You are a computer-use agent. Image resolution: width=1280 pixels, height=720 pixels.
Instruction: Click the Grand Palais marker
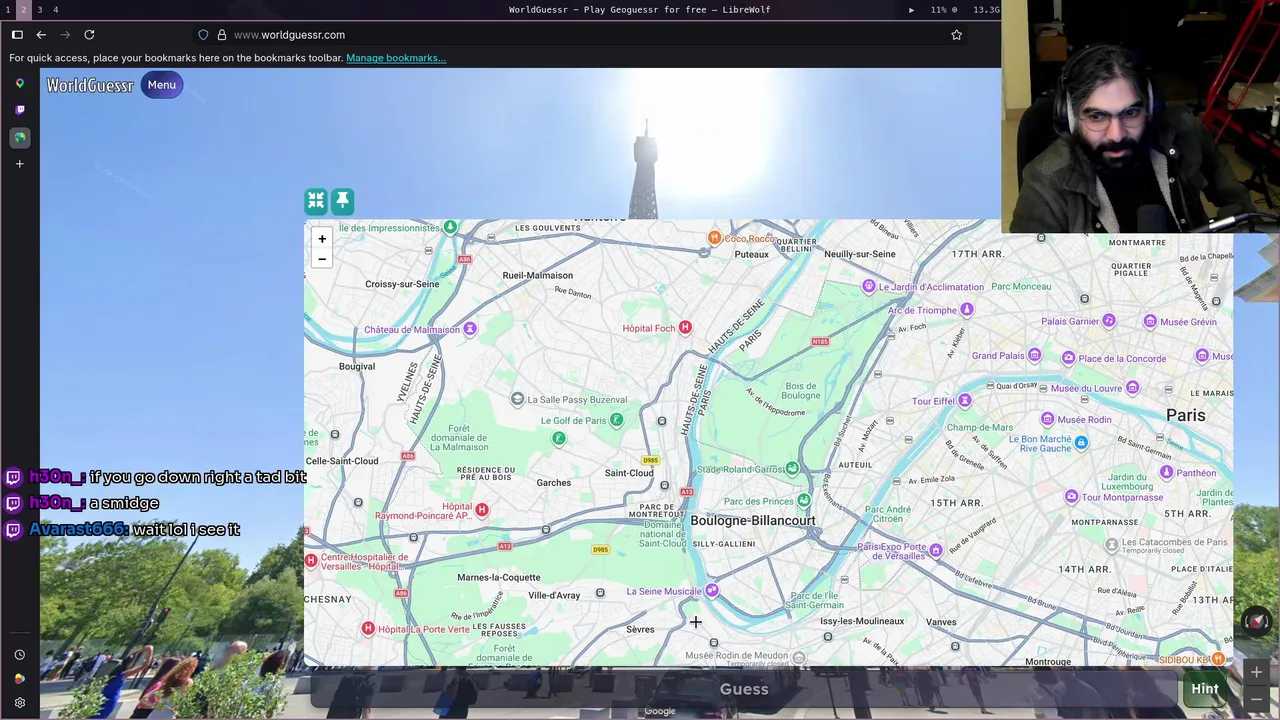tap(1035, 355)
